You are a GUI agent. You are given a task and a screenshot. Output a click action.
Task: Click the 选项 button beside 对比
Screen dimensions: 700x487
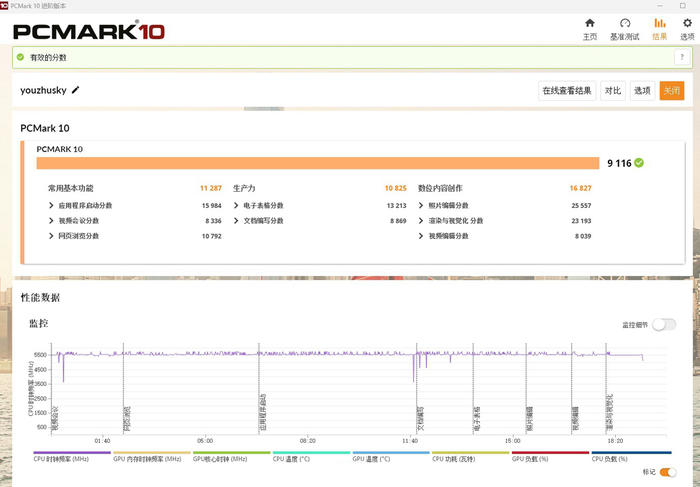(x=642, y=90)
